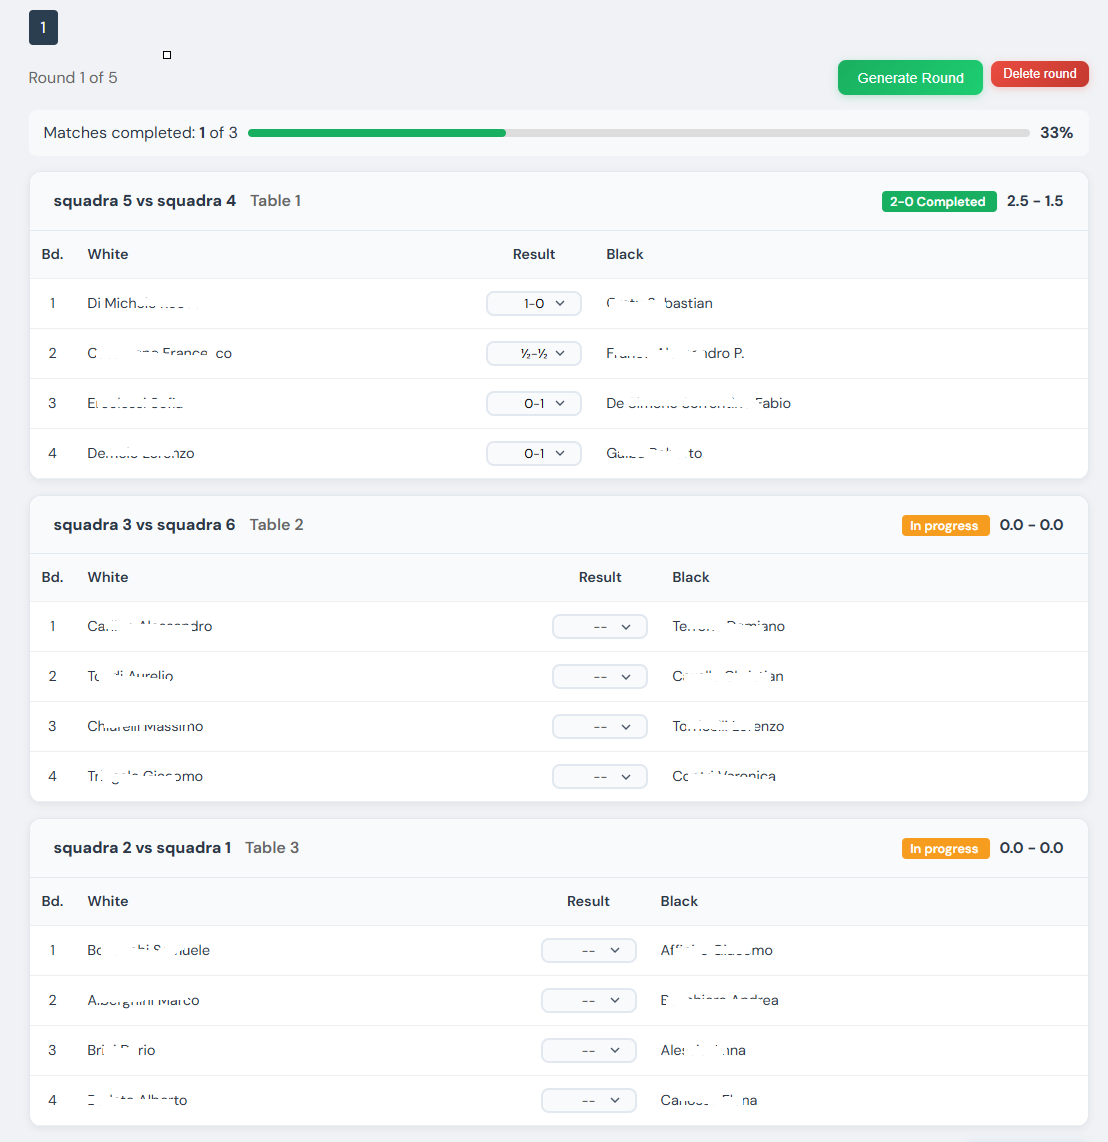1108x1142 pixels.
Task: Open Table 2 board 2 result dropdown
Action: [600, 676]
